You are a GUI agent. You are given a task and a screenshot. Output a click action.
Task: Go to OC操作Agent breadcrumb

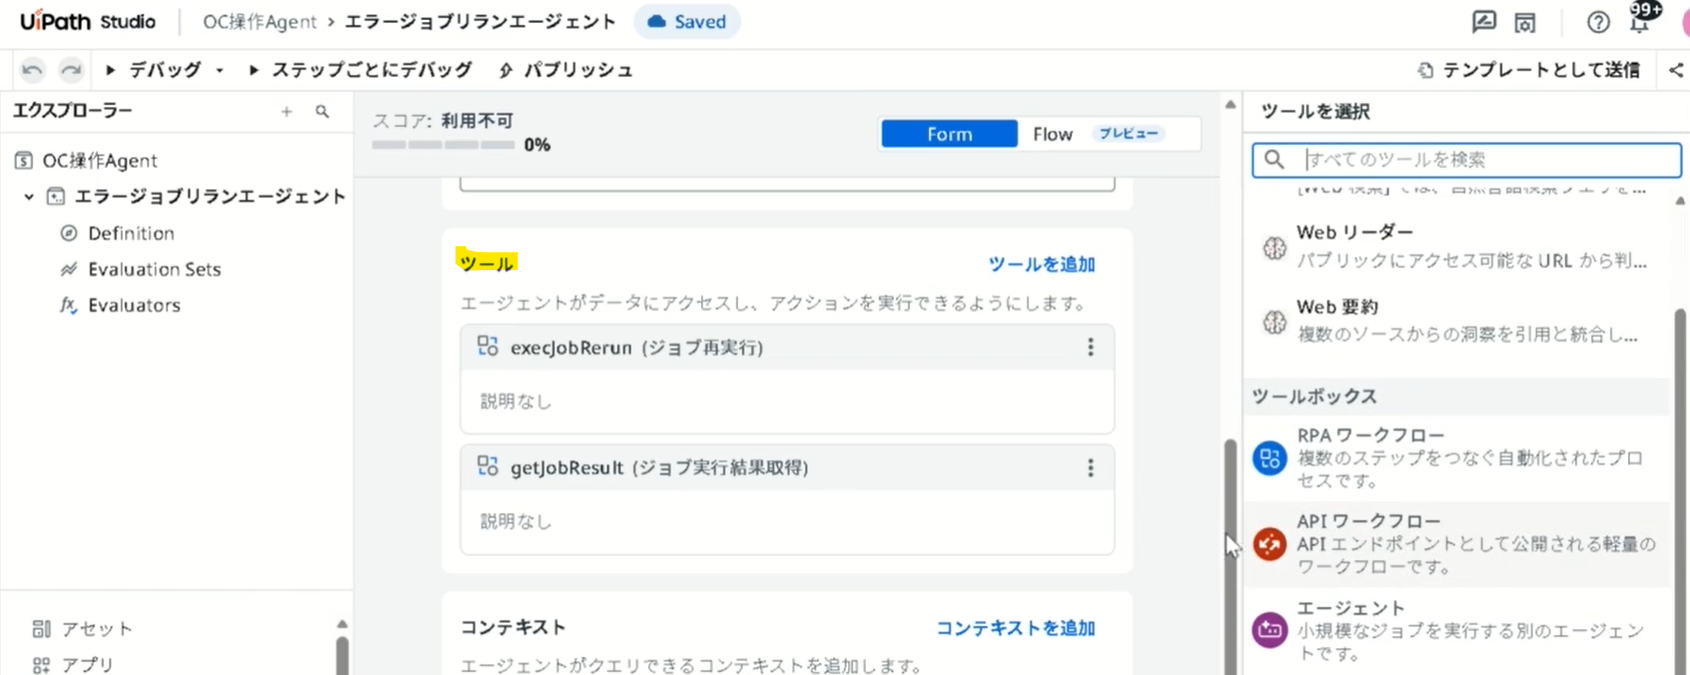259,22
